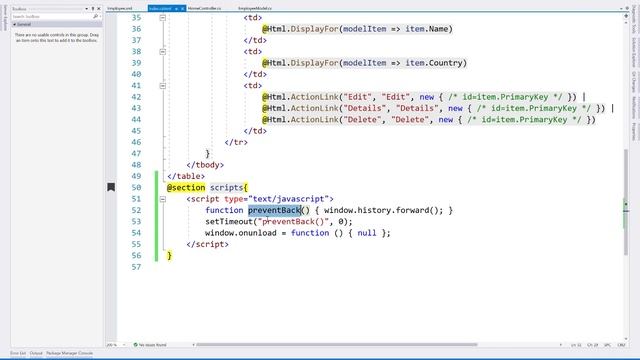Viewport: 640px width, 360px height.
Task: Open the editor zoom level dropdown
Action: click(x=124, y=345)
